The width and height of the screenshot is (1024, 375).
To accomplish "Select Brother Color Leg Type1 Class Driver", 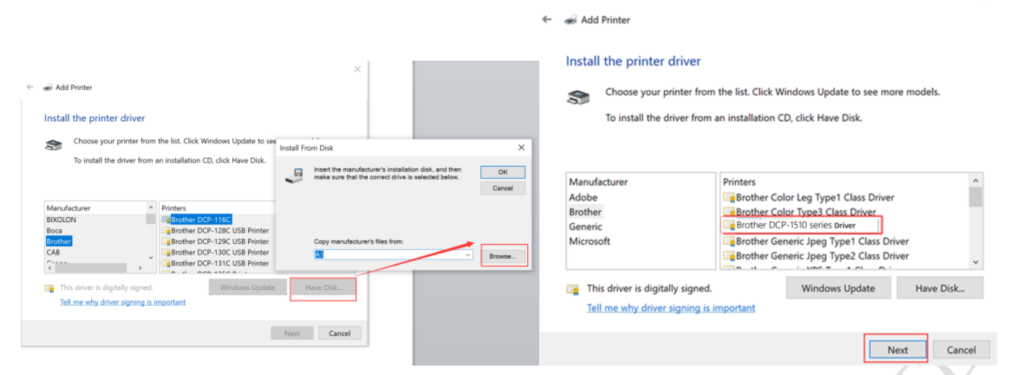I will (815, 197).
